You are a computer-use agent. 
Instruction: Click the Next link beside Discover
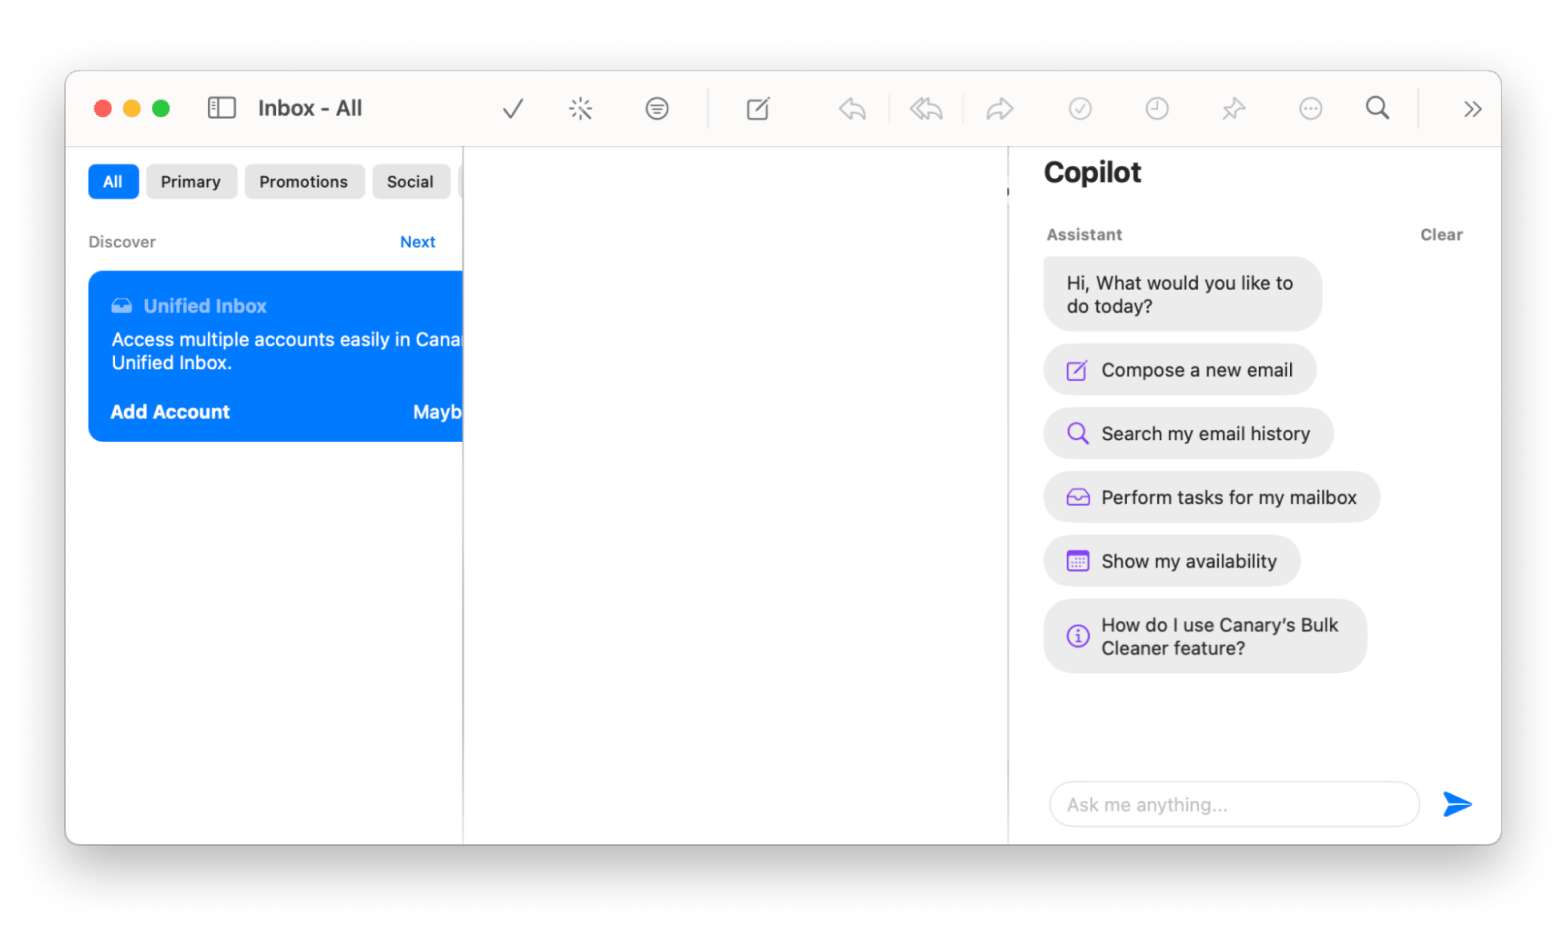(417, 242)
